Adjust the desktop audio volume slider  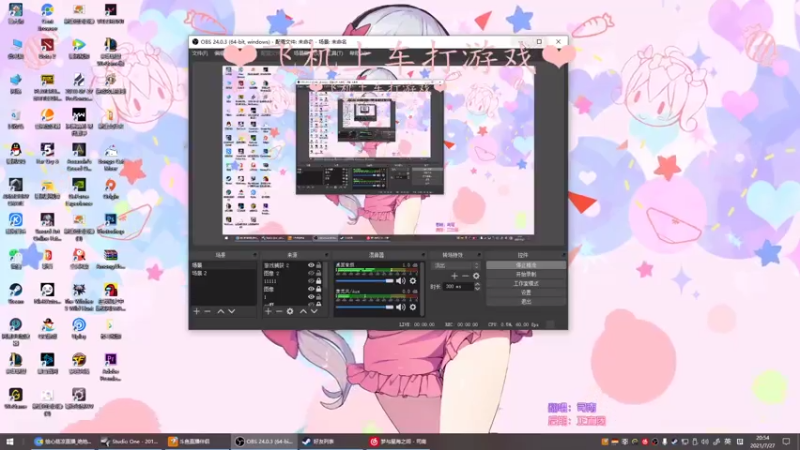pos(365,281)
